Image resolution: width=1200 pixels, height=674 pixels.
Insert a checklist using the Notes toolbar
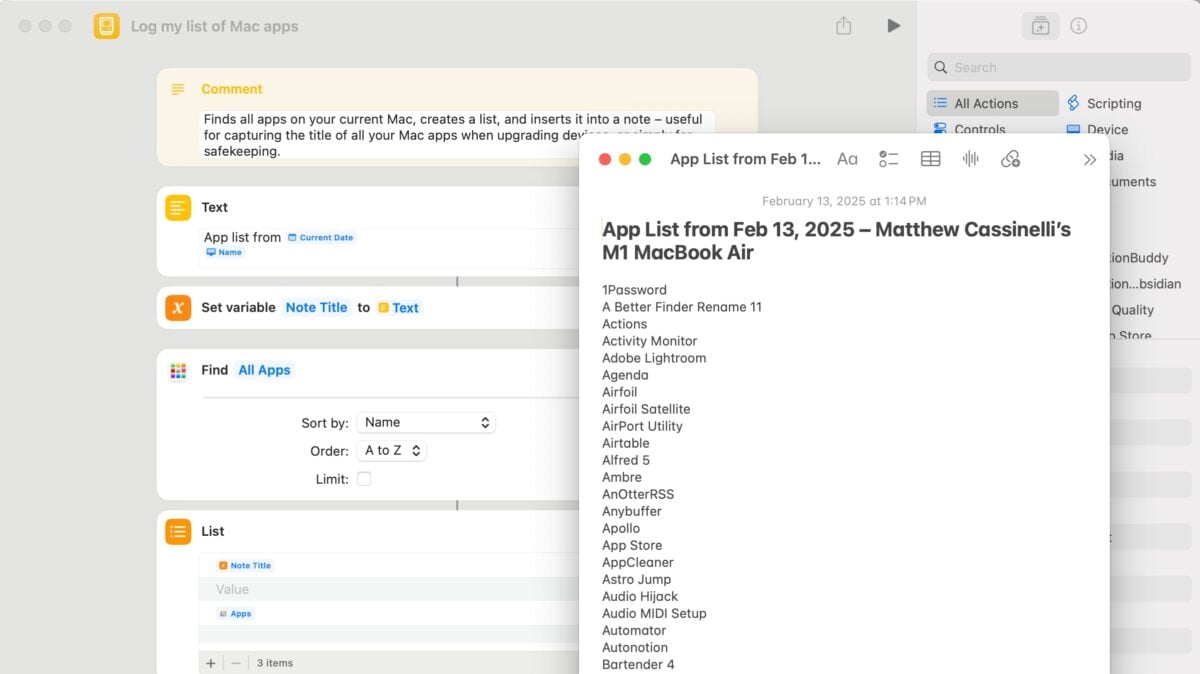[889, 159]
